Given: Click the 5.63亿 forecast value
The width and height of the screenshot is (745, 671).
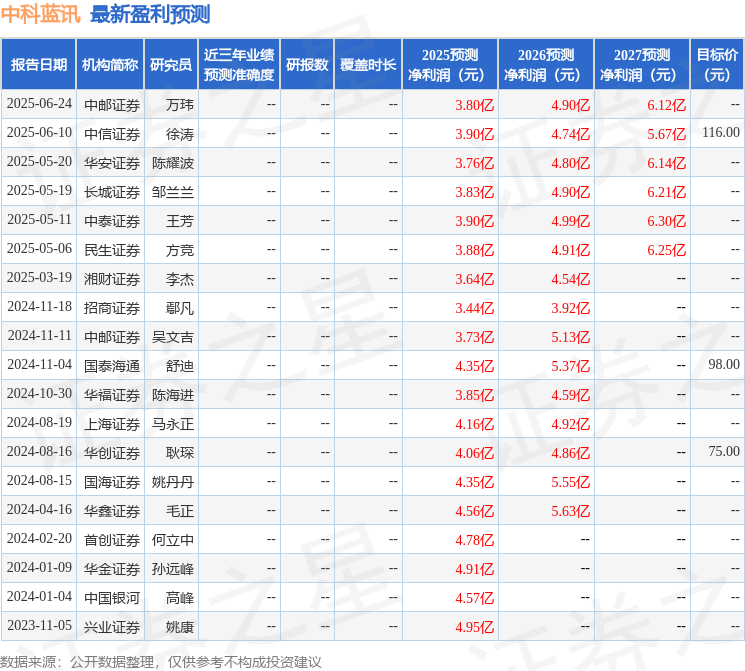Looking at the screenshot, I should coord(570,510).
